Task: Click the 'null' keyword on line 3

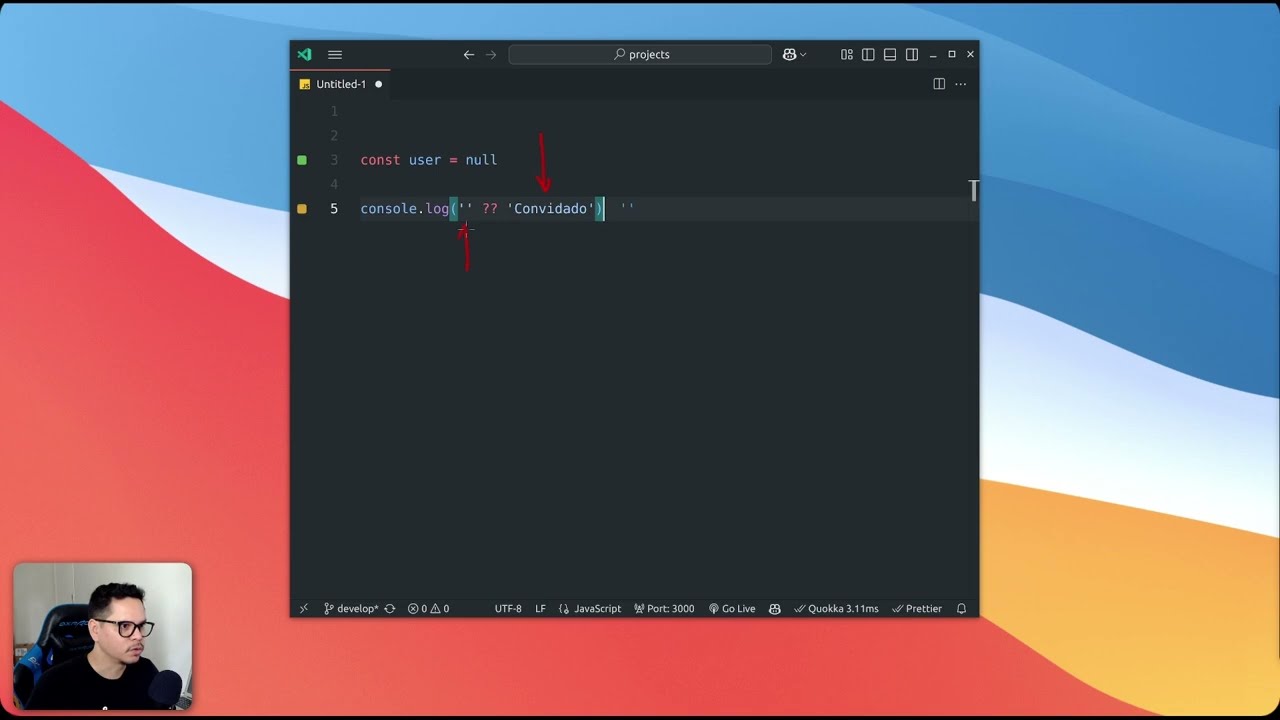Action: [481, 160]
